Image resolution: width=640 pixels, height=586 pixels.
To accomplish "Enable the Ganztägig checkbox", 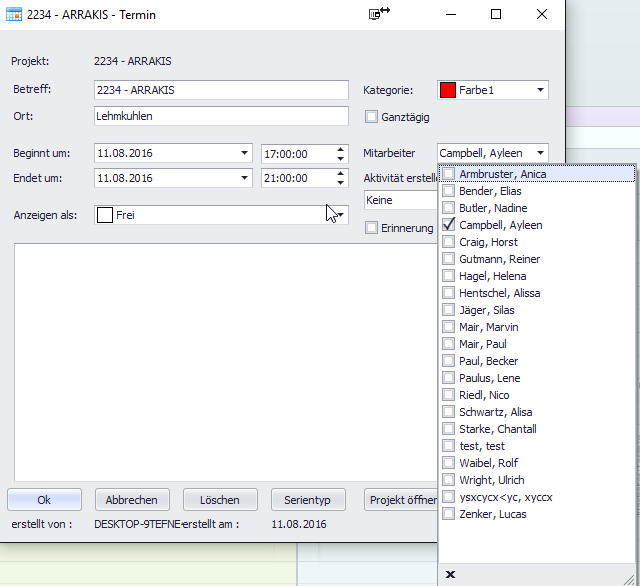I will click(372, 117).
